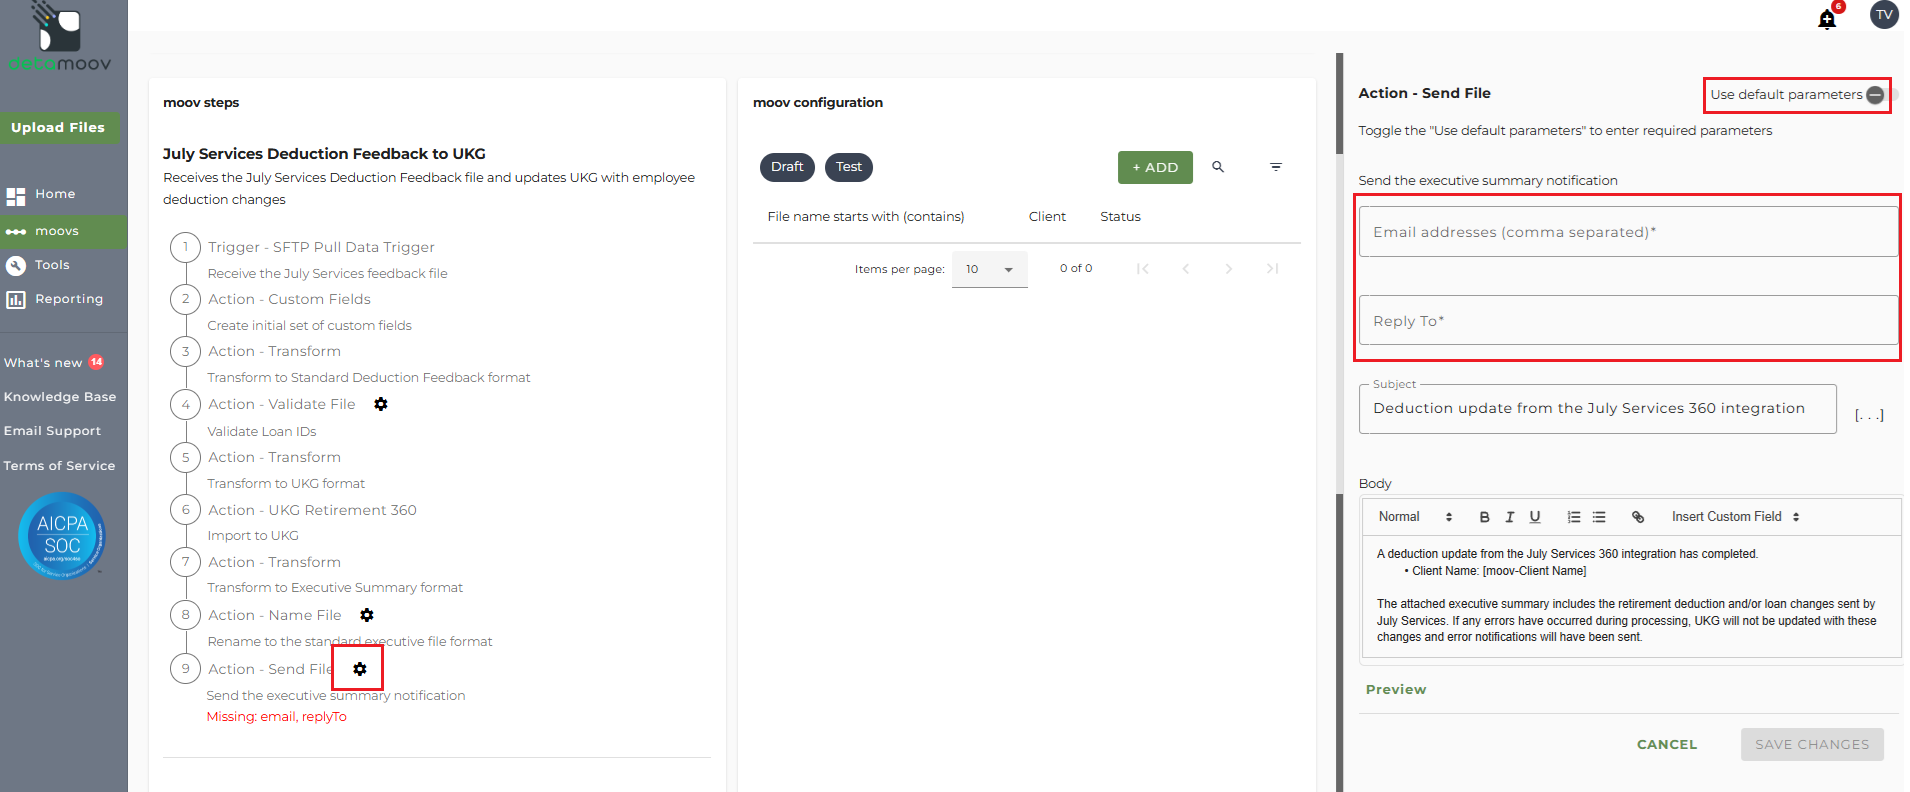The height and width of the screenshot is (792, 1910).
Task: Click the + ADD button
Action: click(1155, 167)
